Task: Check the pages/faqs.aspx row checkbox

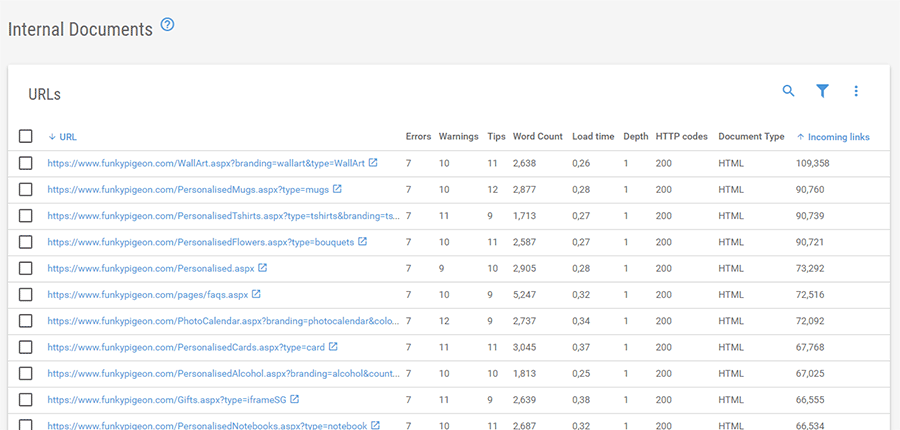Action: tap(25, 295)
